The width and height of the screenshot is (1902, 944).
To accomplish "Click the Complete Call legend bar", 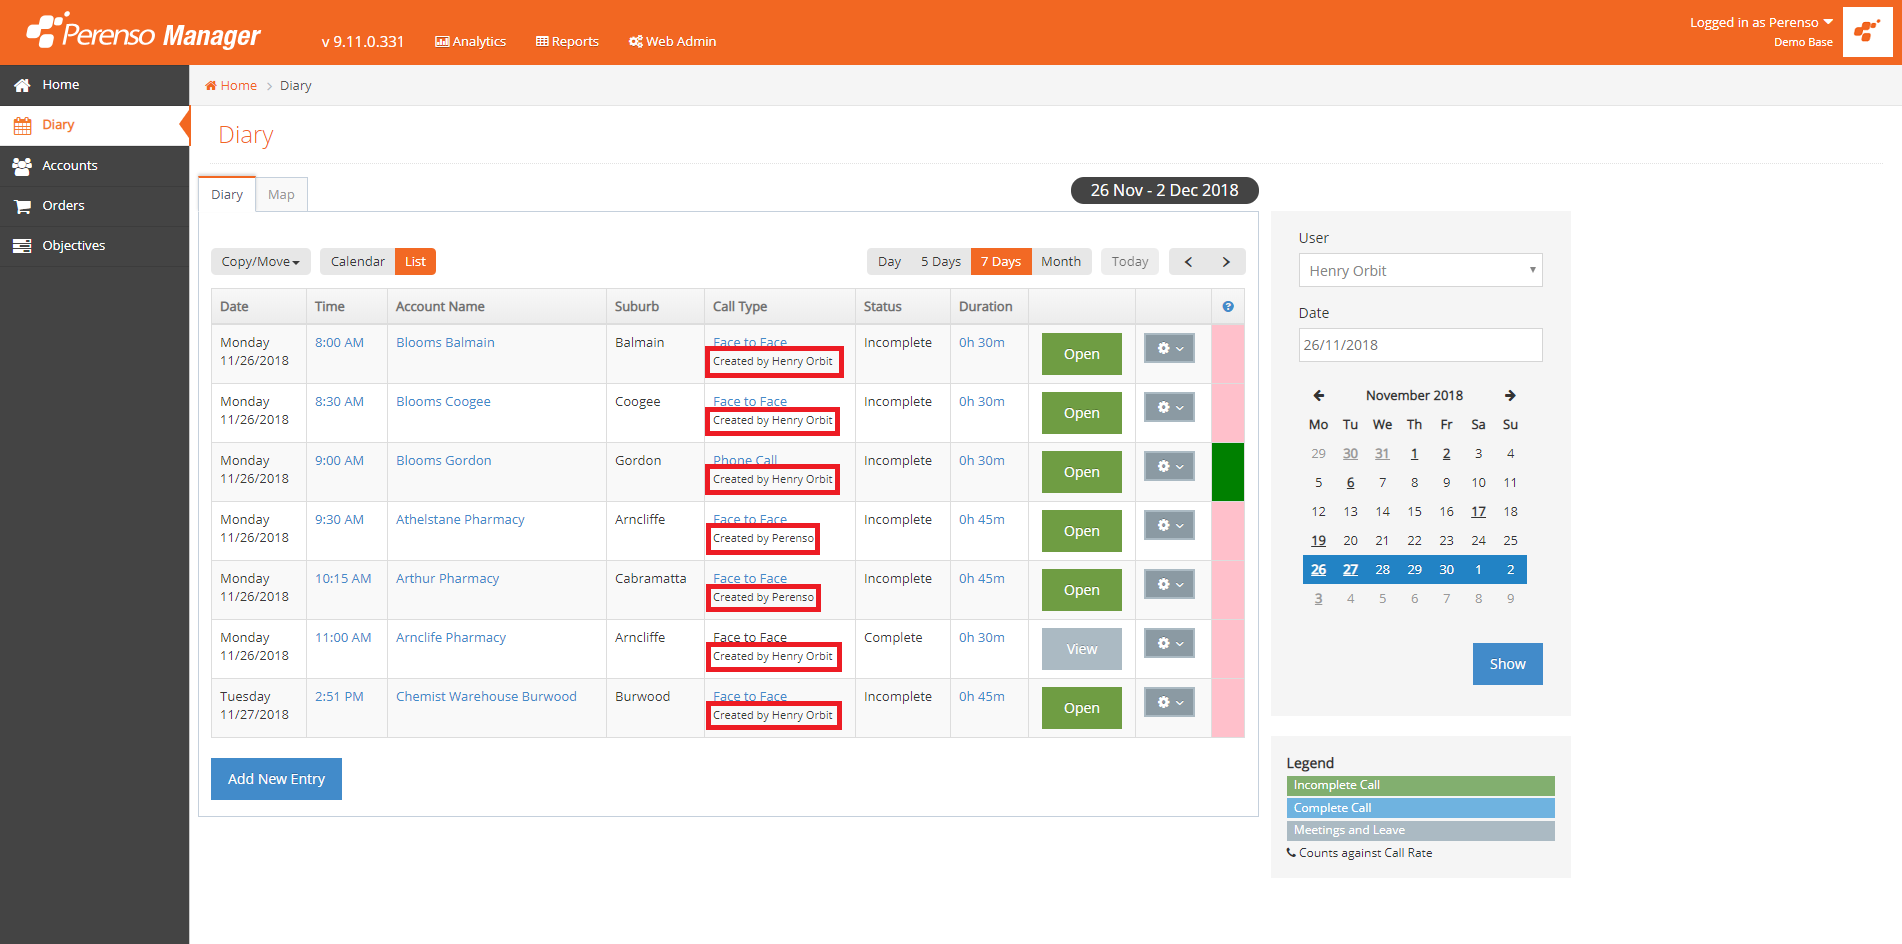I will click(x=1420, y=808).
